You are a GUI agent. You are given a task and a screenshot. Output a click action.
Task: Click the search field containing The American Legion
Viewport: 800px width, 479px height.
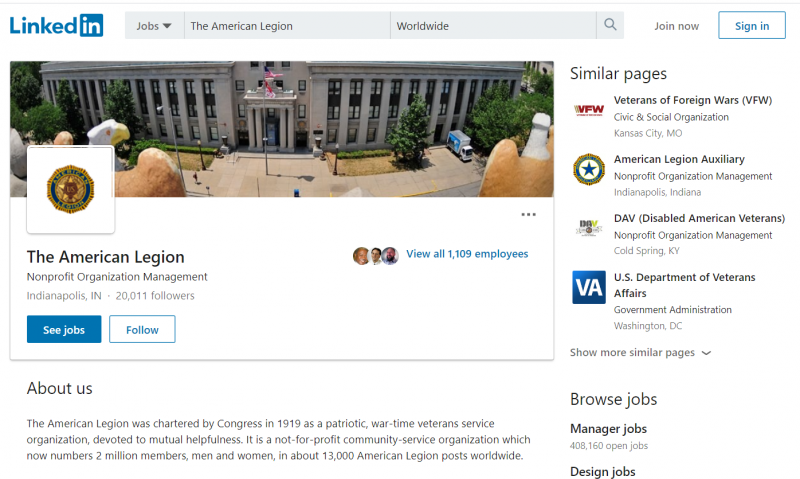point(287,26)
